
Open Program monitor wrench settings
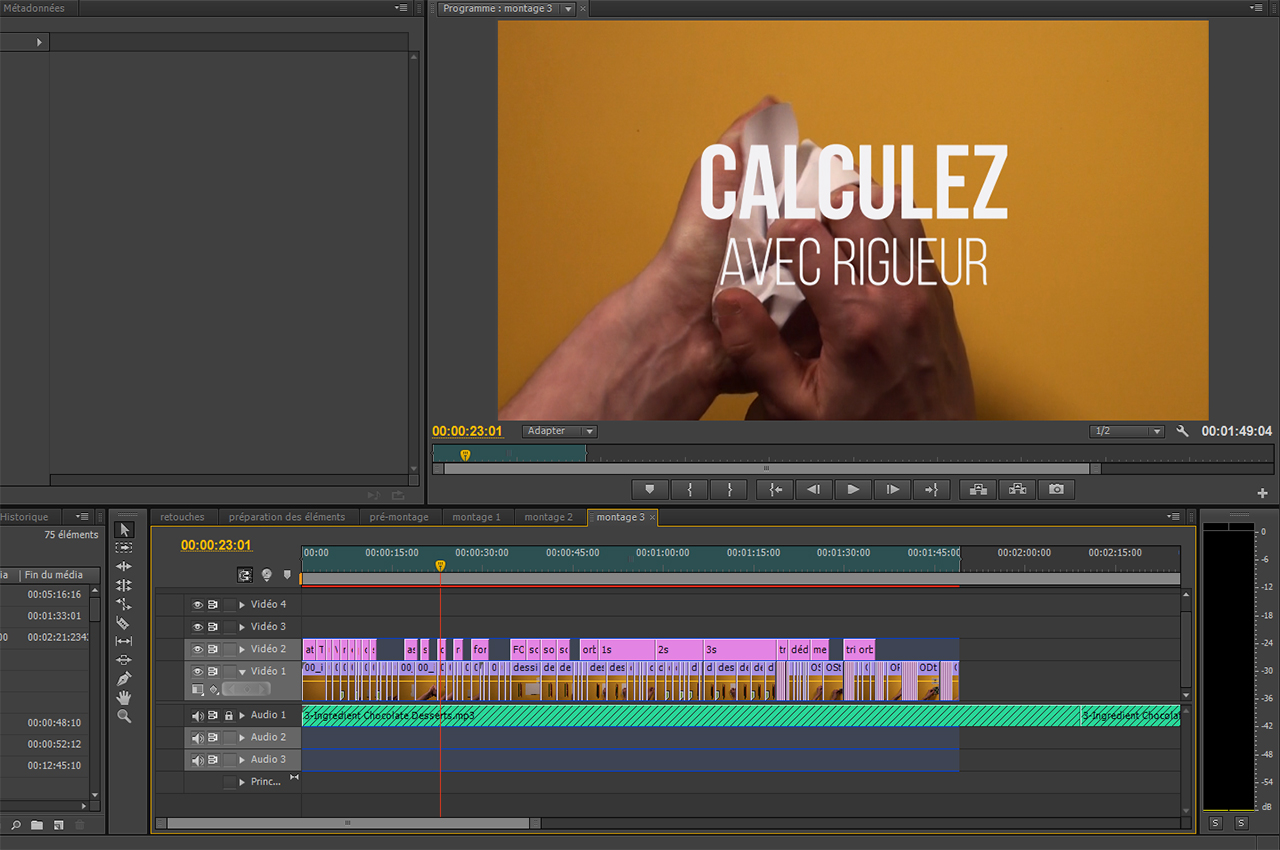(x=1182, y=431)
